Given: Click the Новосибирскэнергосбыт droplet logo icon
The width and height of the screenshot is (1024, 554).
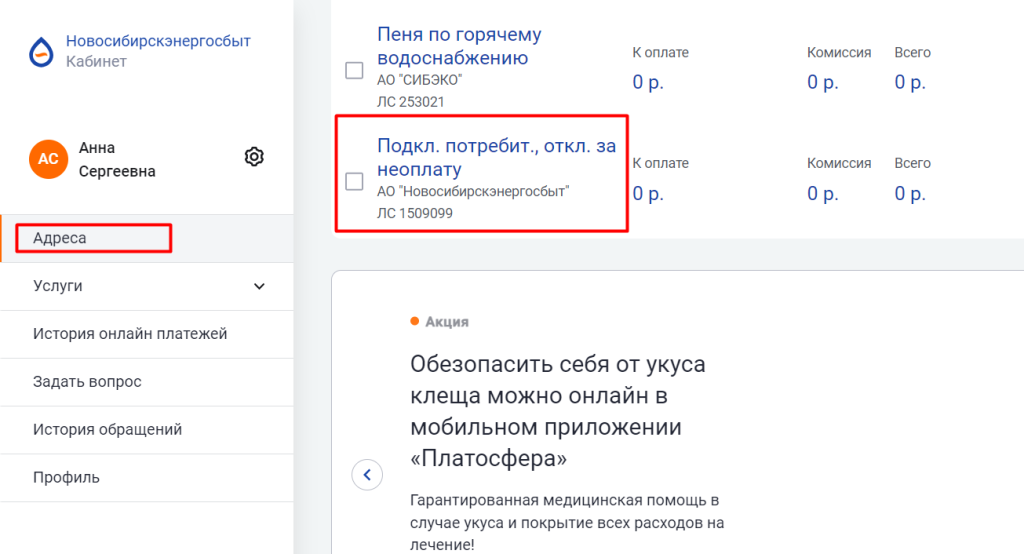Looking at the screenshot, I should tap(41, 51).
